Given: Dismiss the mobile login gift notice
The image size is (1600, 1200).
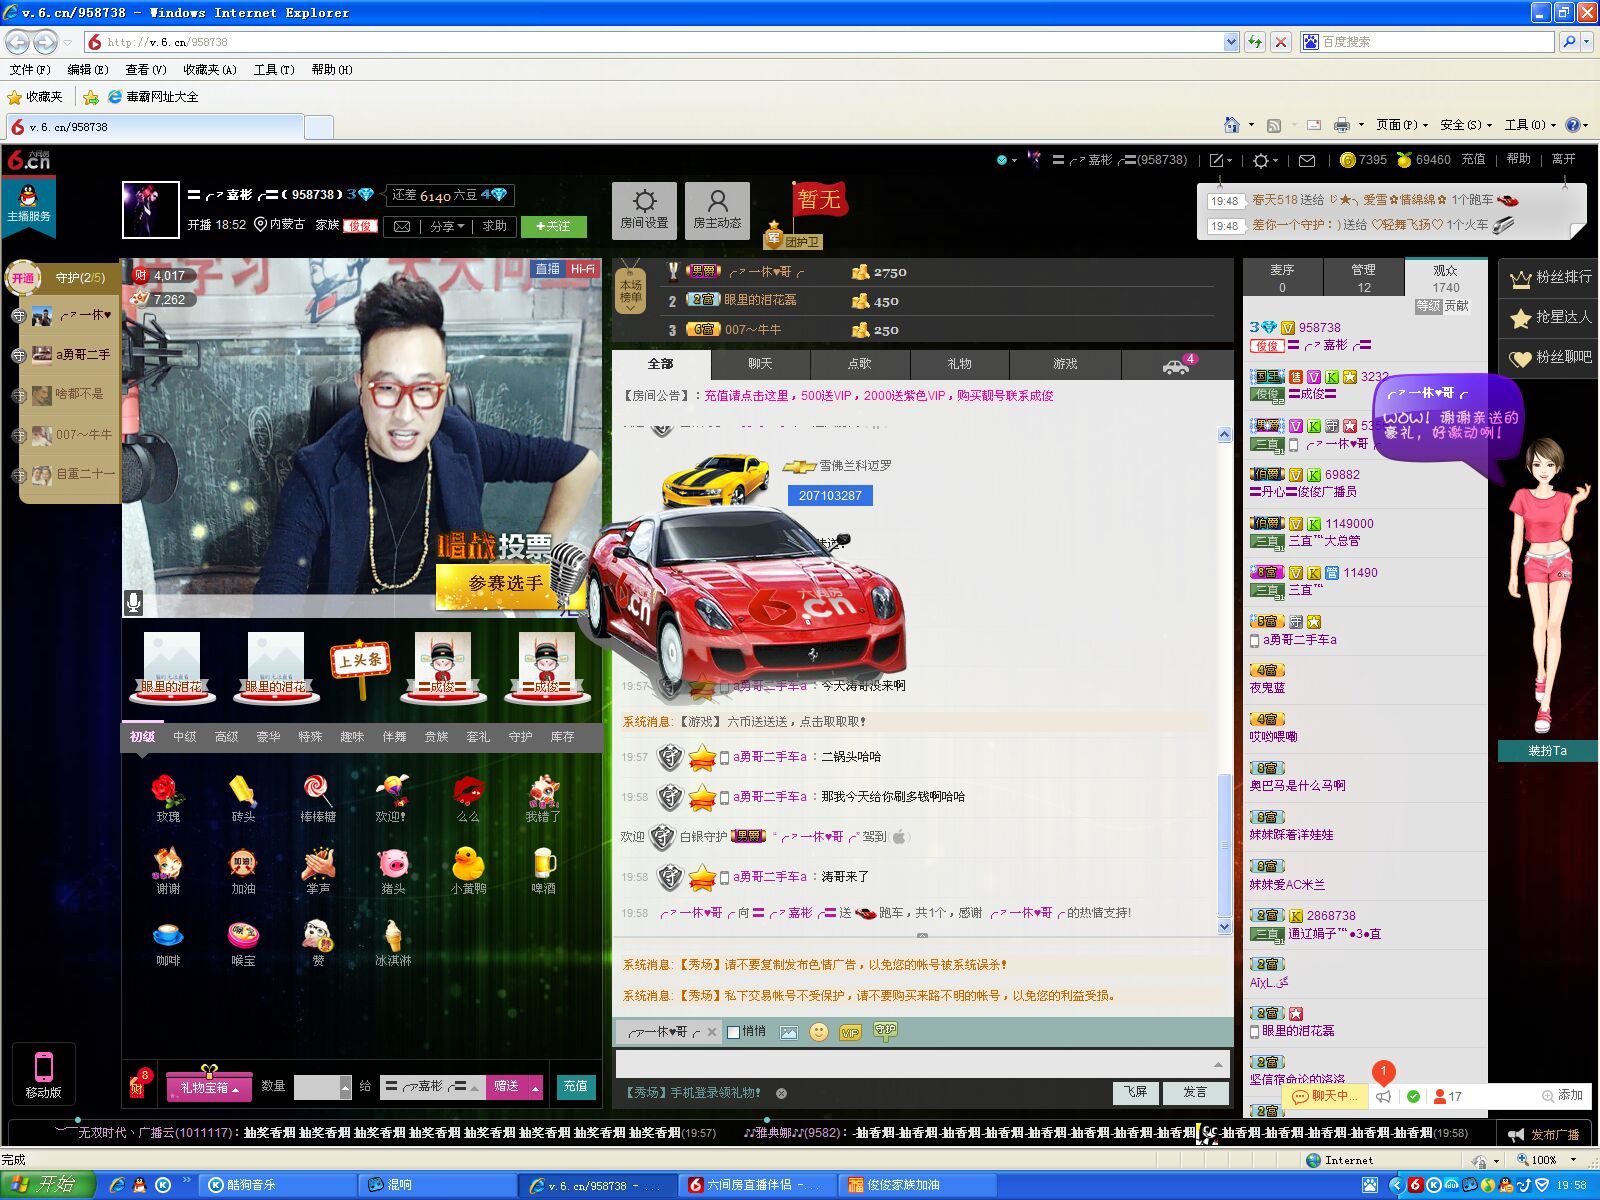Looking at the screenshot, I should (781, 1093).
